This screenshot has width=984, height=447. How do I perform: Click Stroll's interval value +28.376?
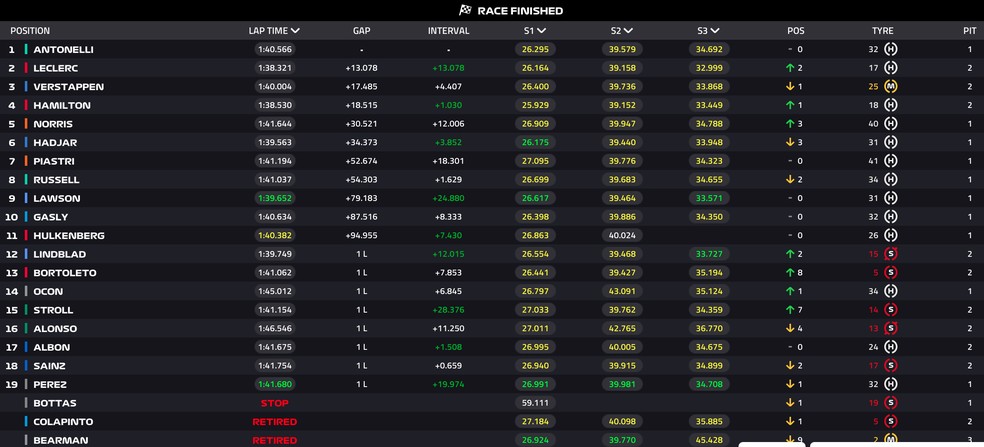(449, 310)
